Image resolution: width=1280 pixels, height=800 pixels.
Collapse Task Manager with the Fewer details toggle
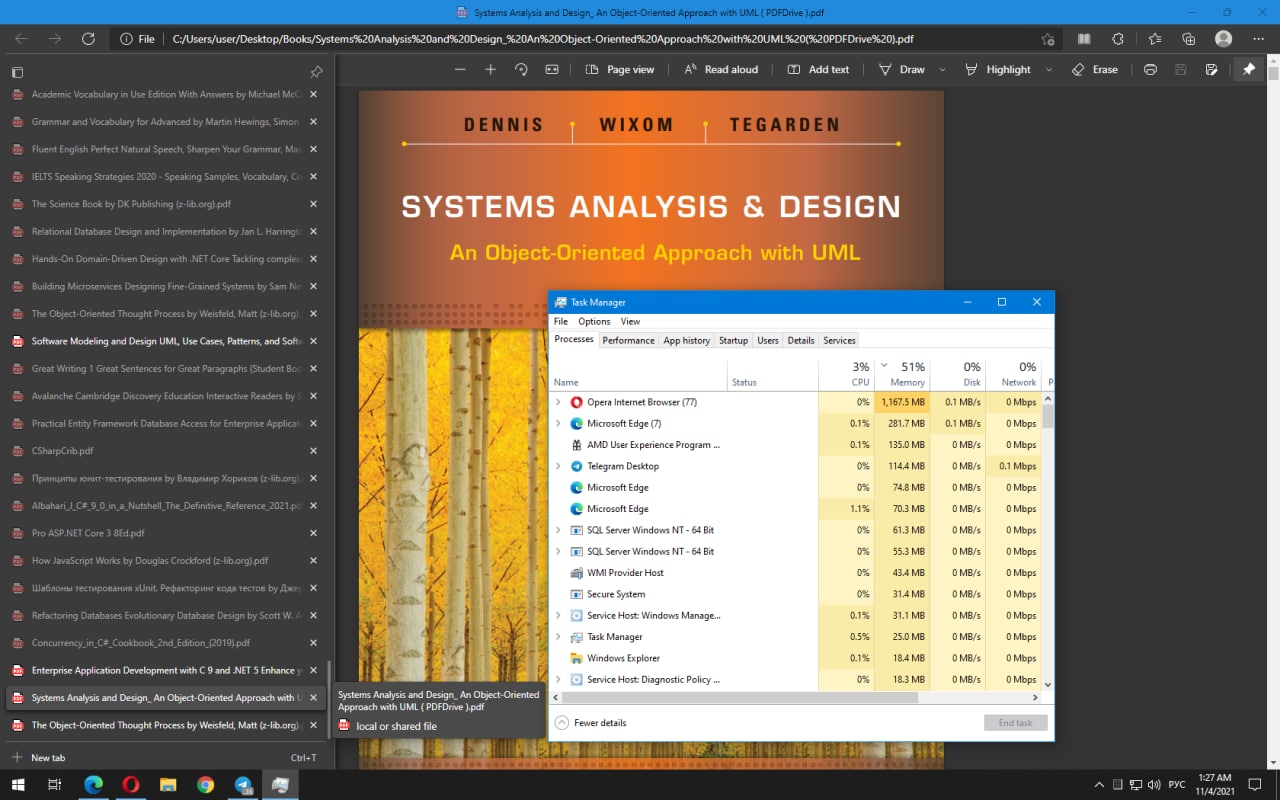[x=591, y=723]
